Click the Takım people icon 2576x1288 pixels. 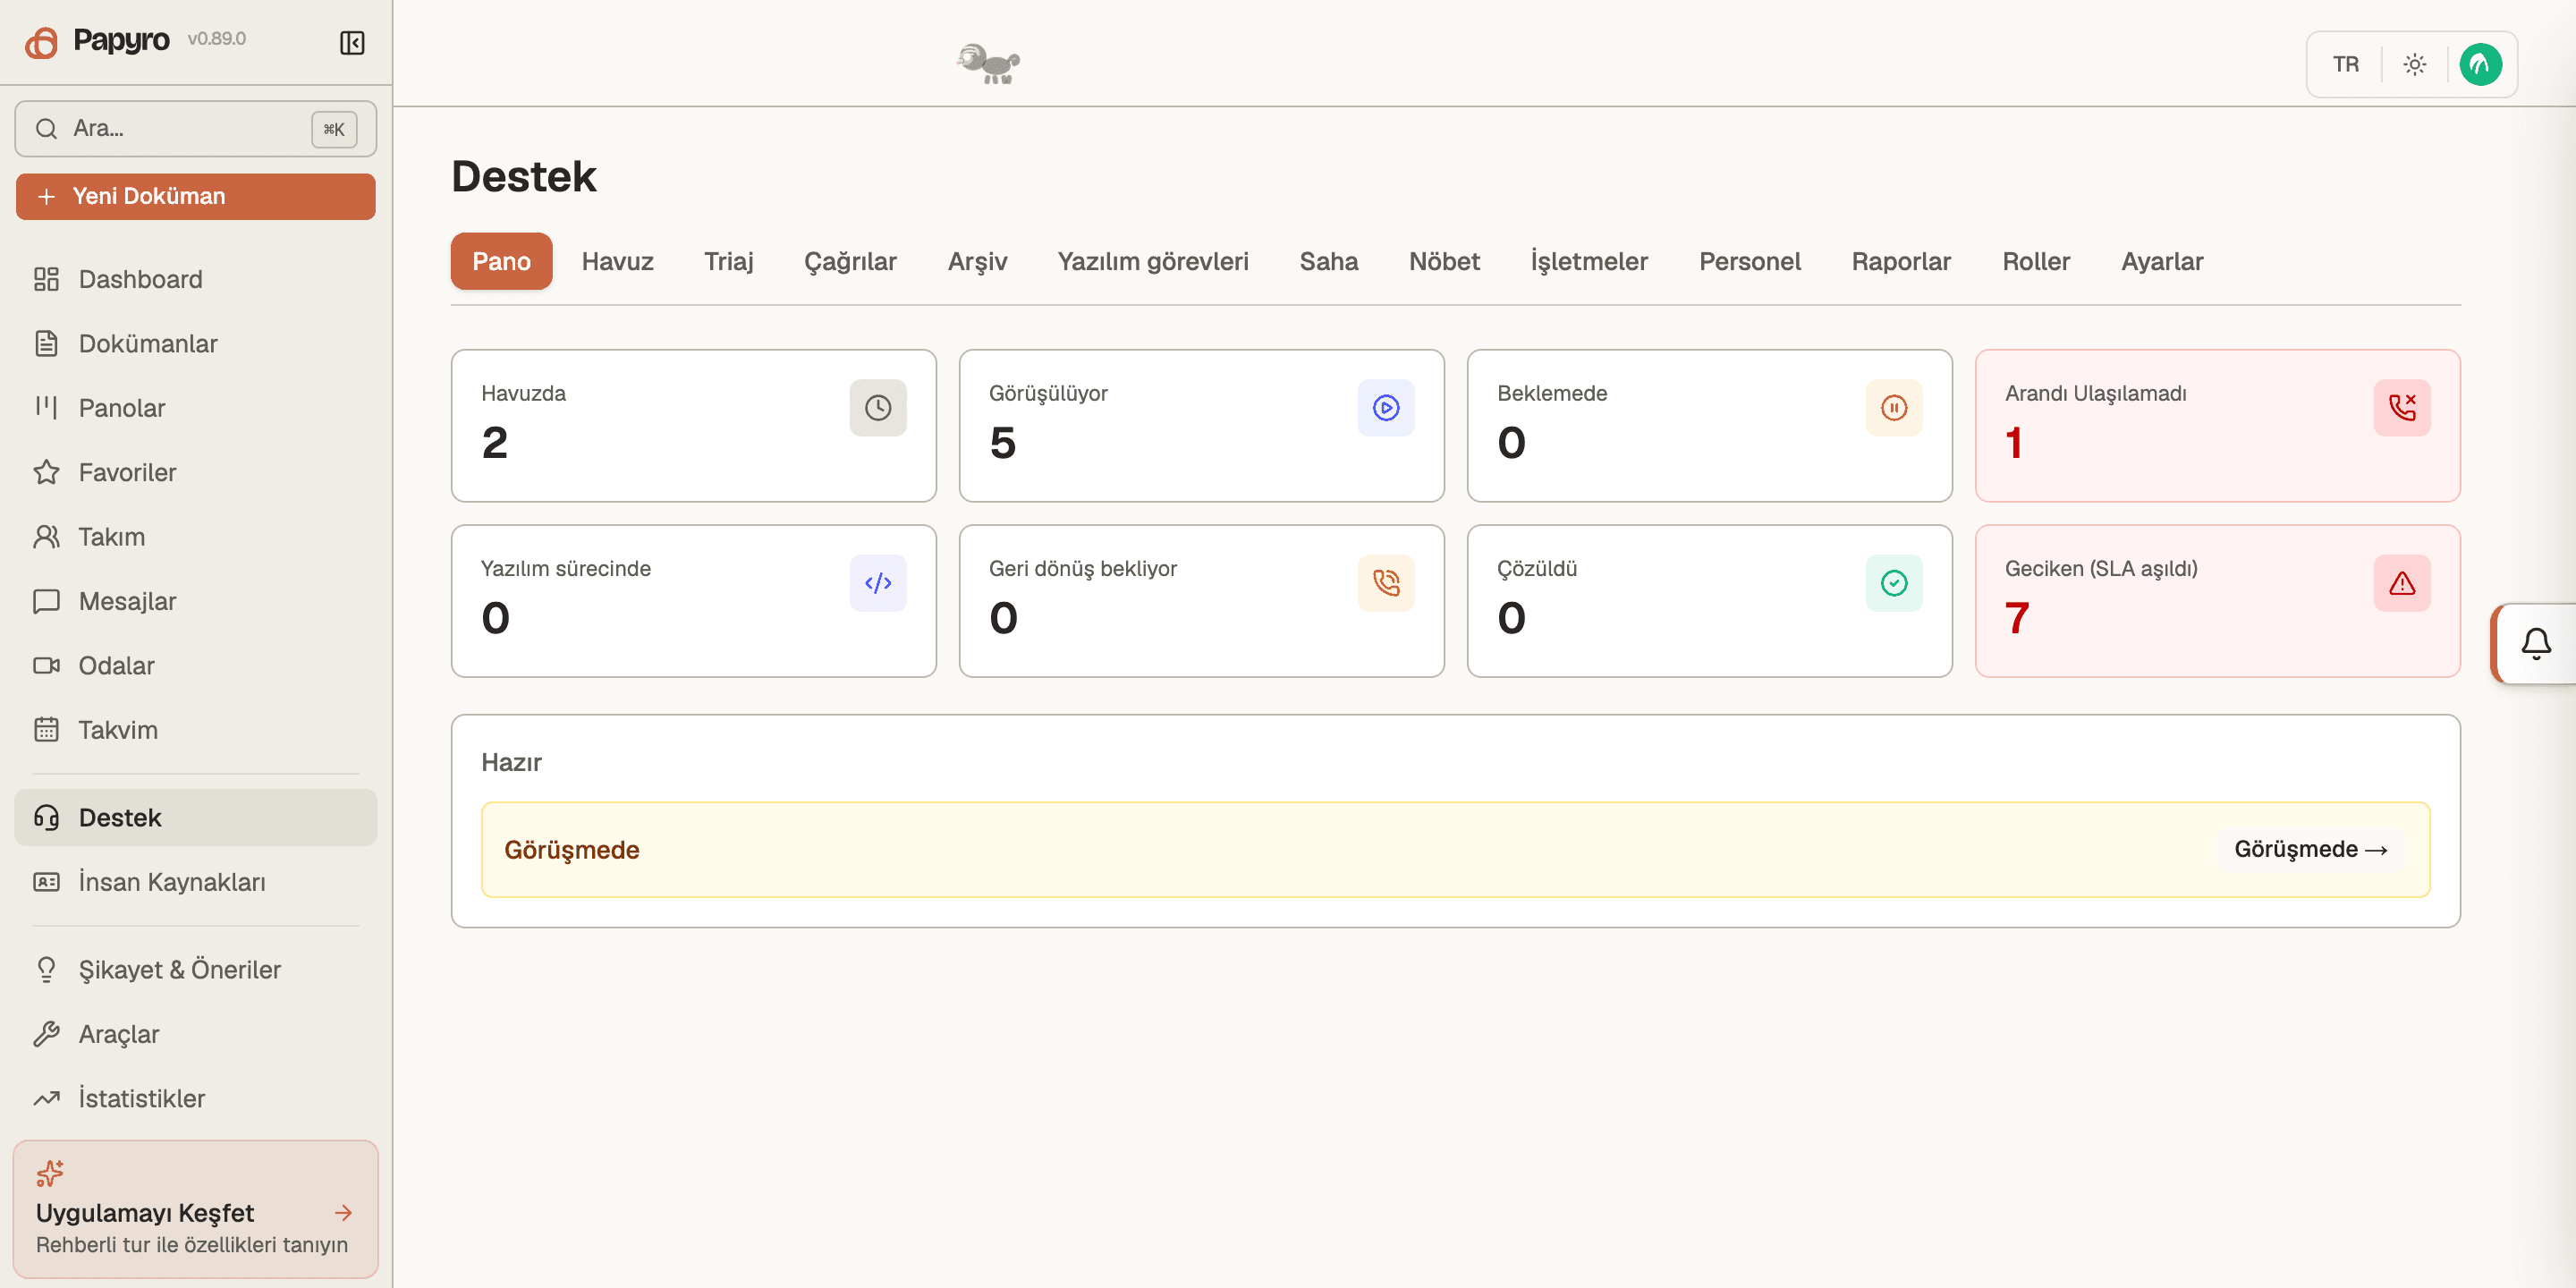46,536
